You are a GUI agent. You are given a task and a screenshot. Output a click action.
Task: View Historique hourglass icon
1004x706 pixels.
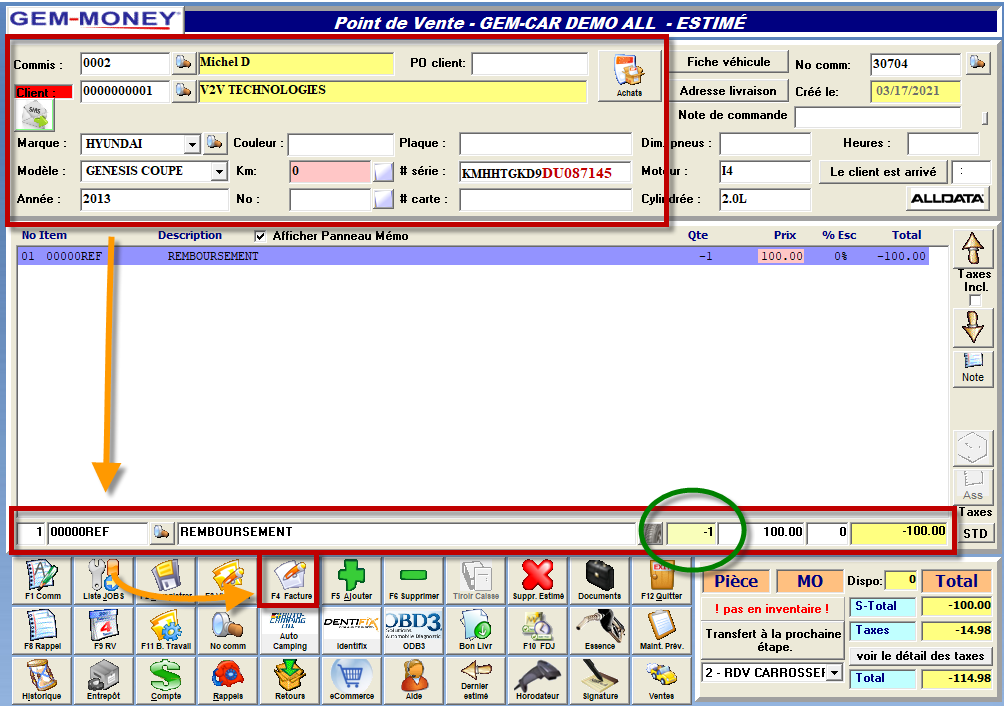point(42,679)
